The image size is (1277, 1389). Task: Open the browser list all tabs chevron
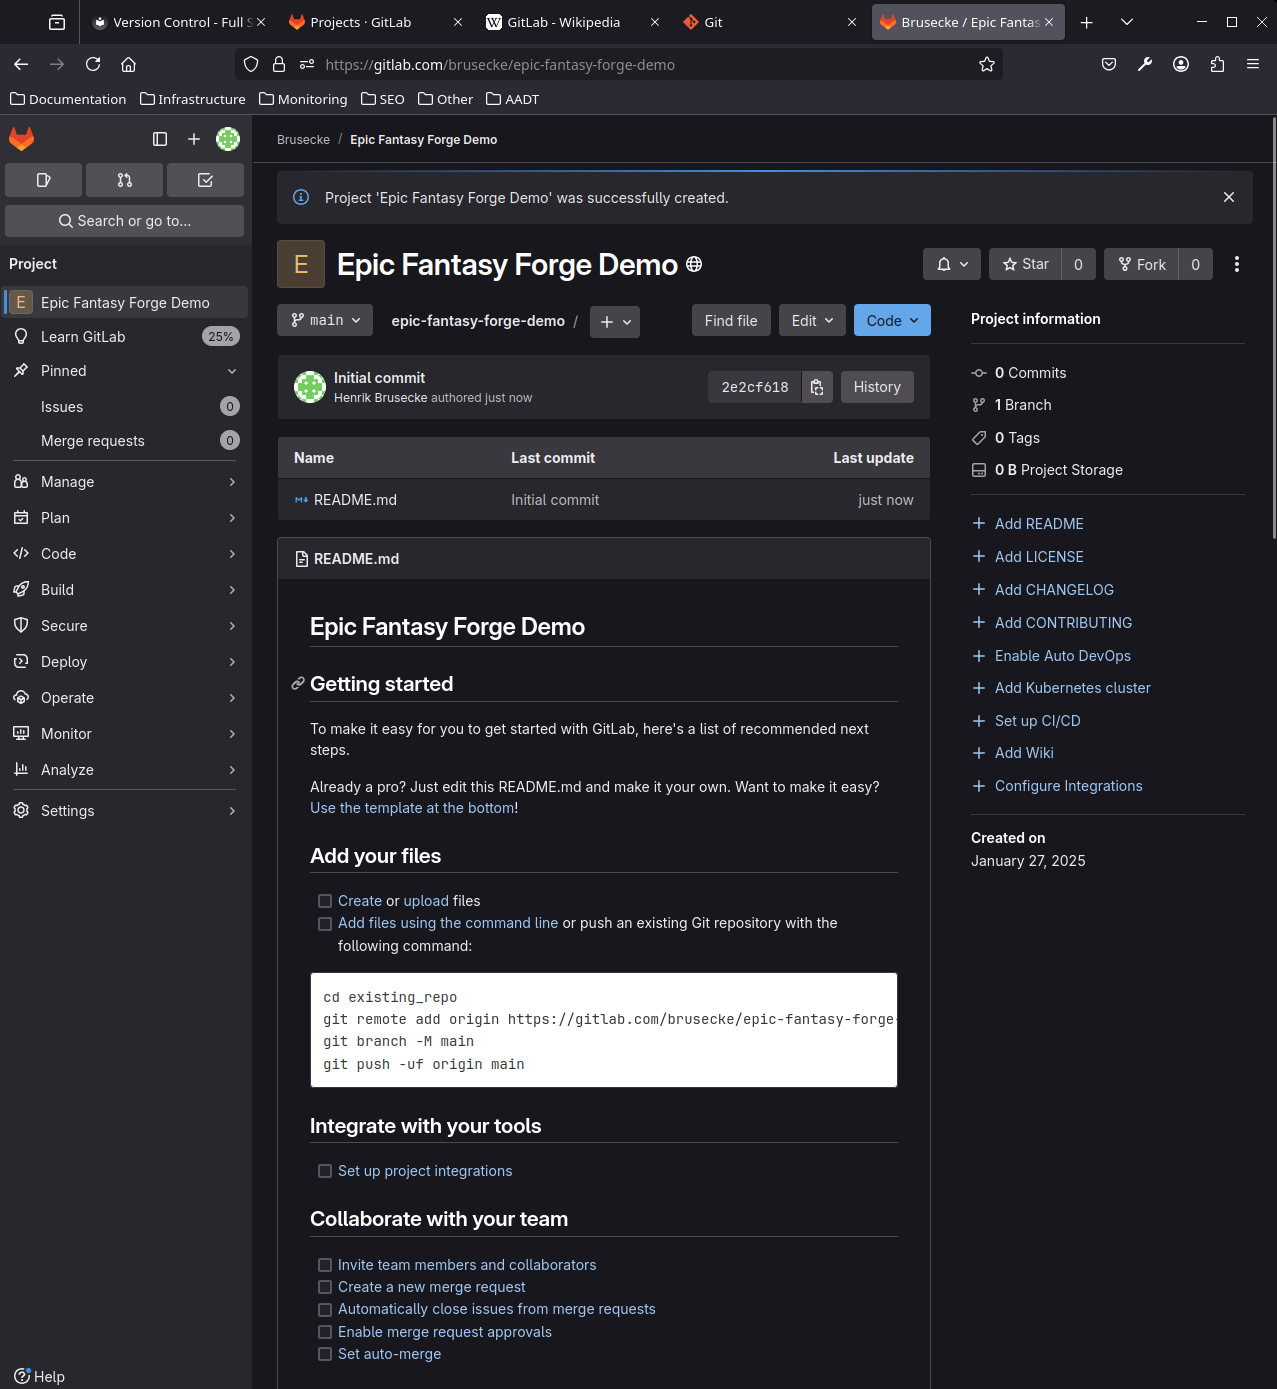pyautogui.click(x=1127, y=22)
